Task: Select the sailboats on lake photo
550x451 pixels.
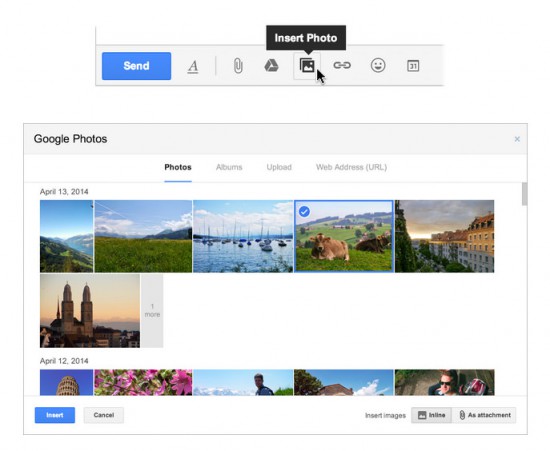Action: click(x=243, y=236)
